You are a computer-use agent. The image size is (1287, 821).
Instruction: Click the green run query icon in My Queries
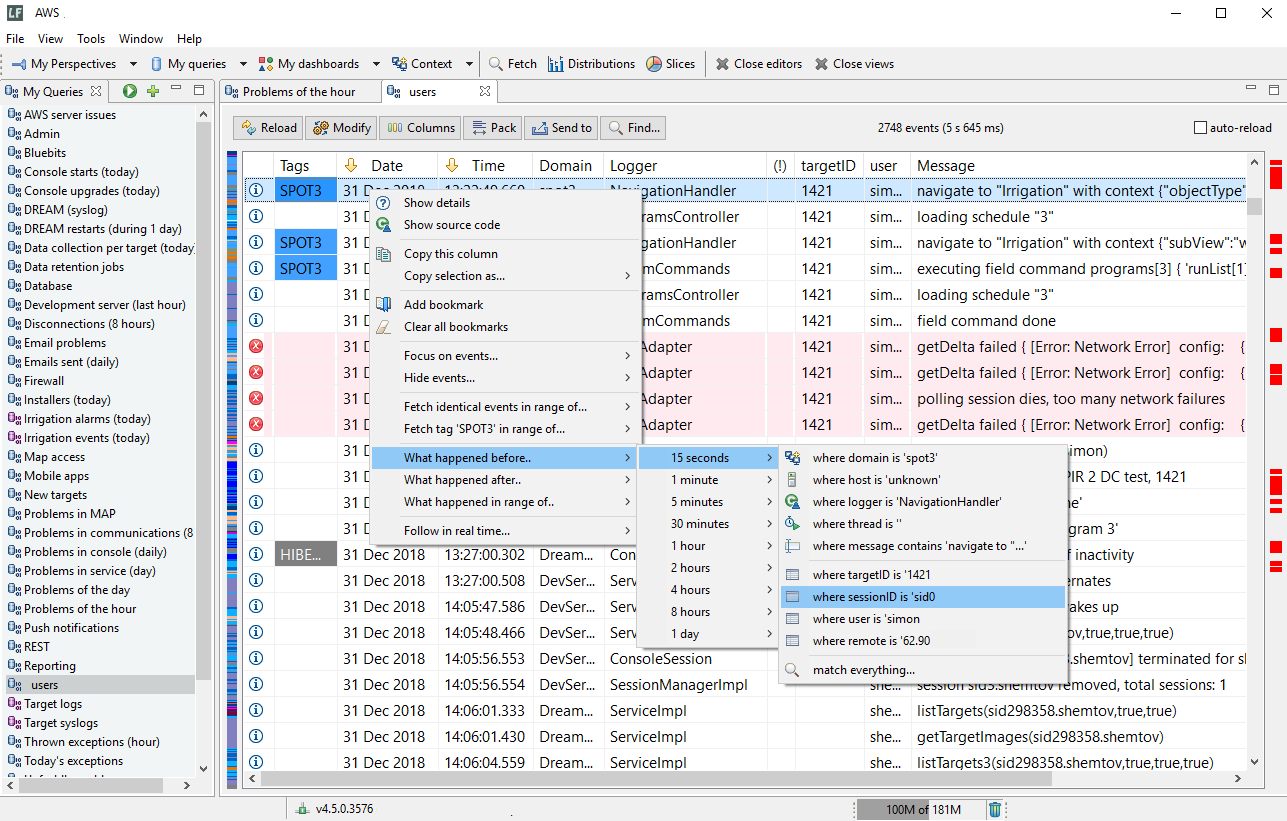130,91
